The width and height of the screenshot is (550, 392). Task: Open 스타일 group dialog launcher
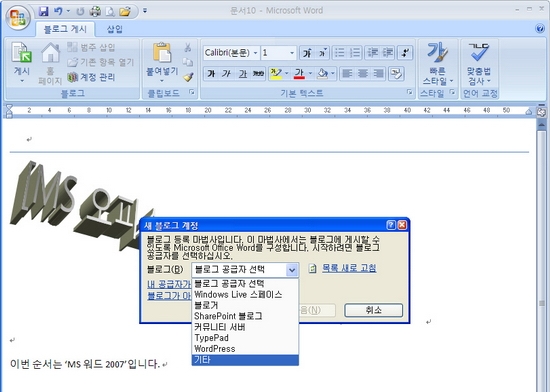point(452,92)
